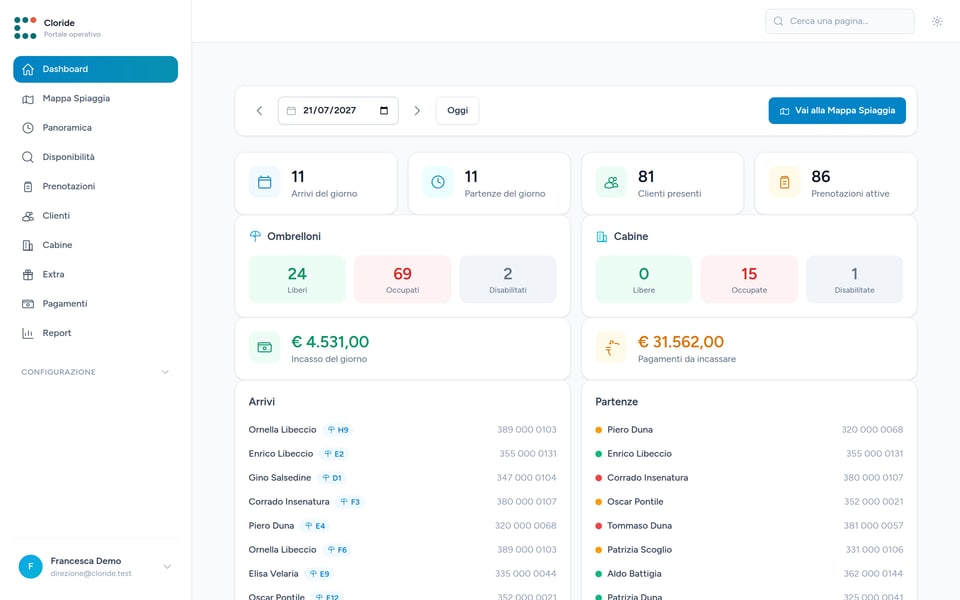Click the 24 Liberi umbrella tile

point(297,279)
